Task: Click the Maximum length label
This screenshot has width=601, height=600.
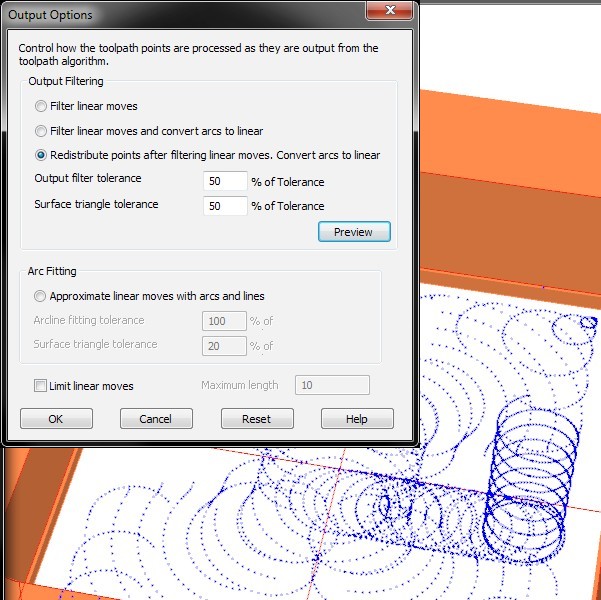Action: 240,385
